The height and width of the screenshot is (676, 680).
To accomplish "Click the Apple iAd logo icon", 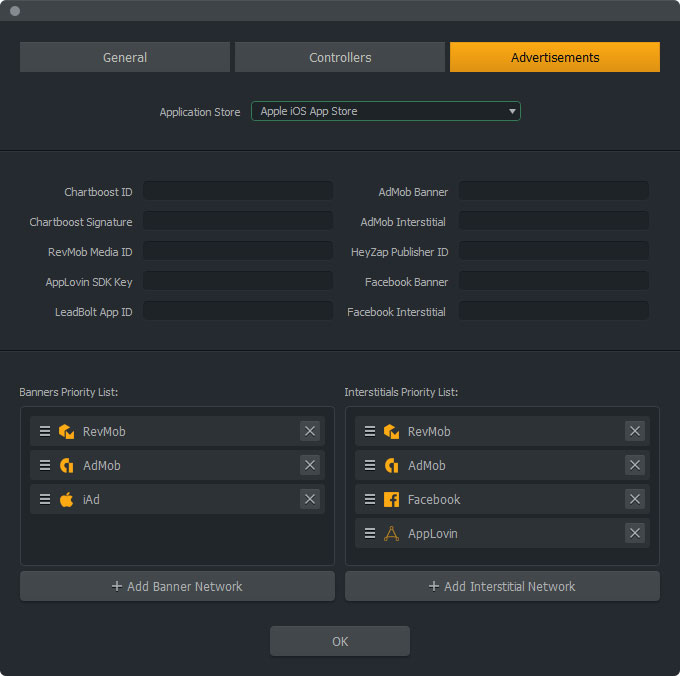I will [66, 499].
